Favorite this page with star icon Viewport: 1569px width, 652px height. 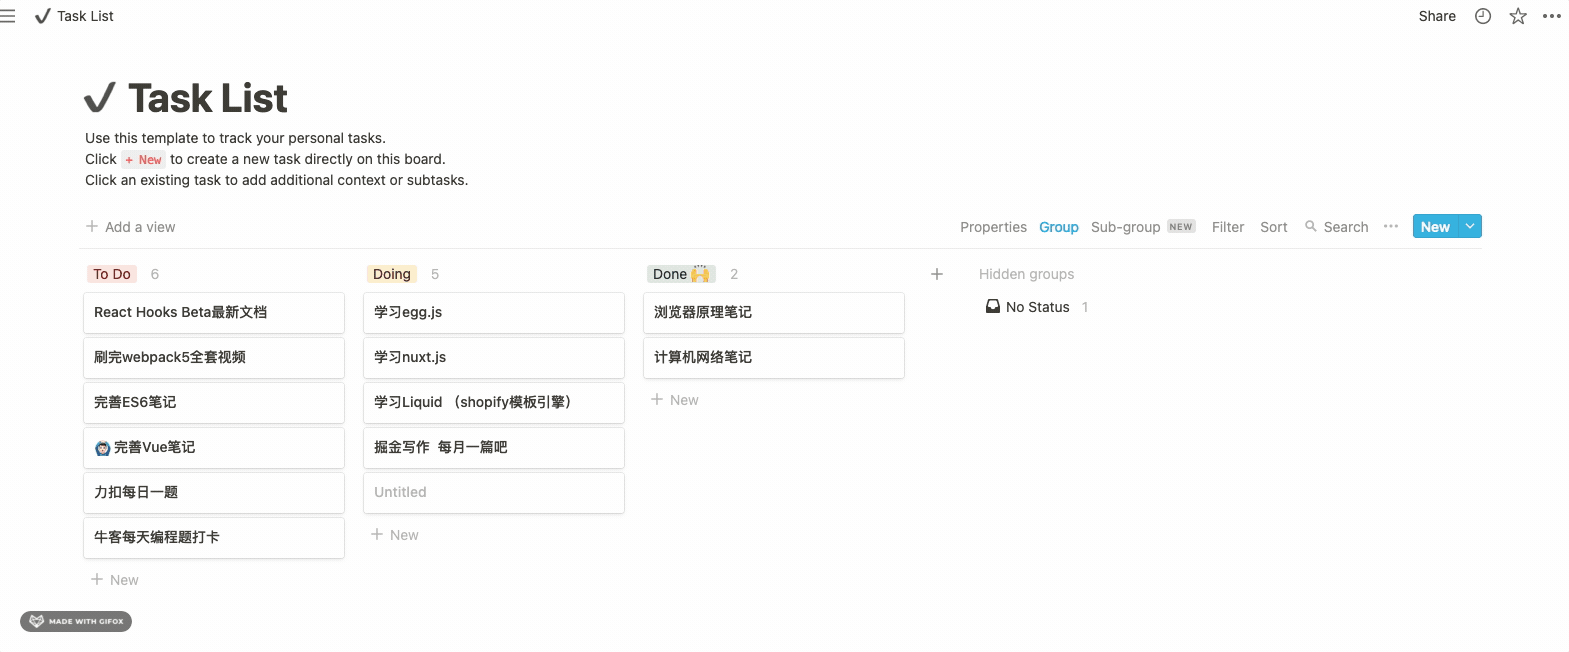coord(1518,16)
